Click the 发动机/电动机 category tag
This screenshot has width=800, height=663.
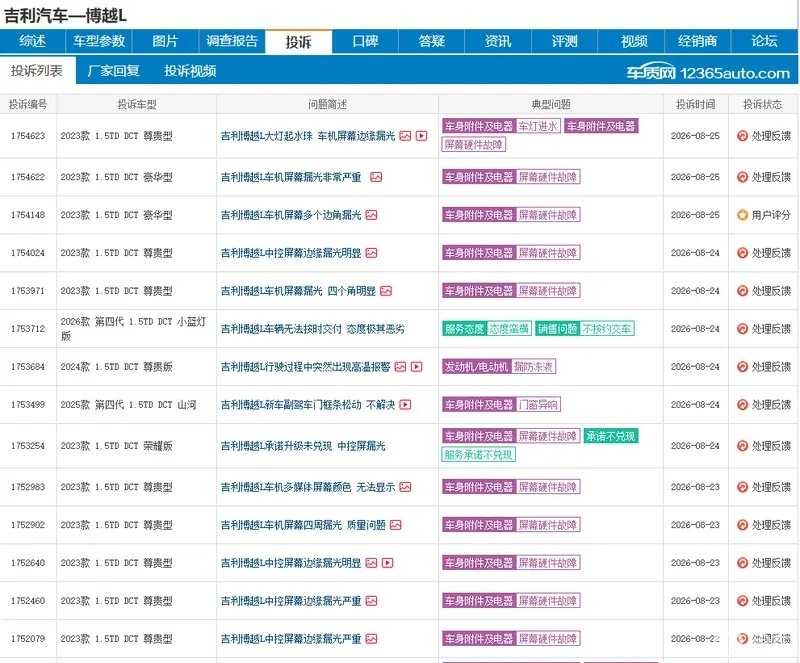(476, 366)
